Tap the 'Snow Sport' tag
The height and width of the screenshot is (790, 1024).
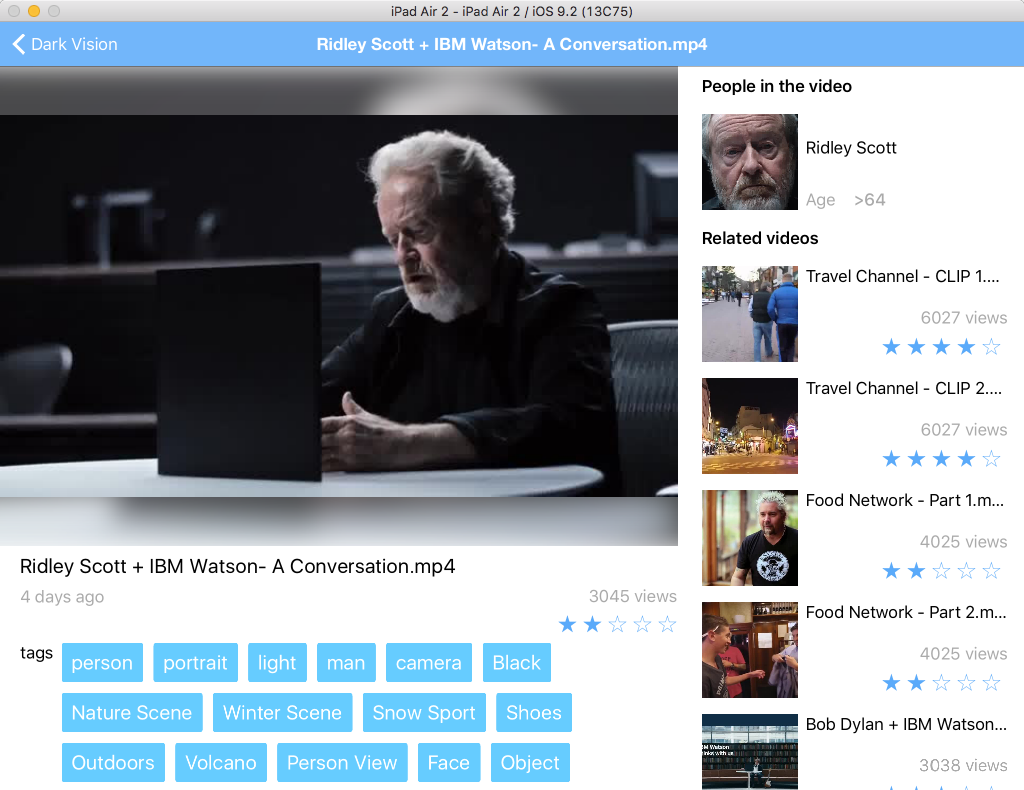point(424,712)
